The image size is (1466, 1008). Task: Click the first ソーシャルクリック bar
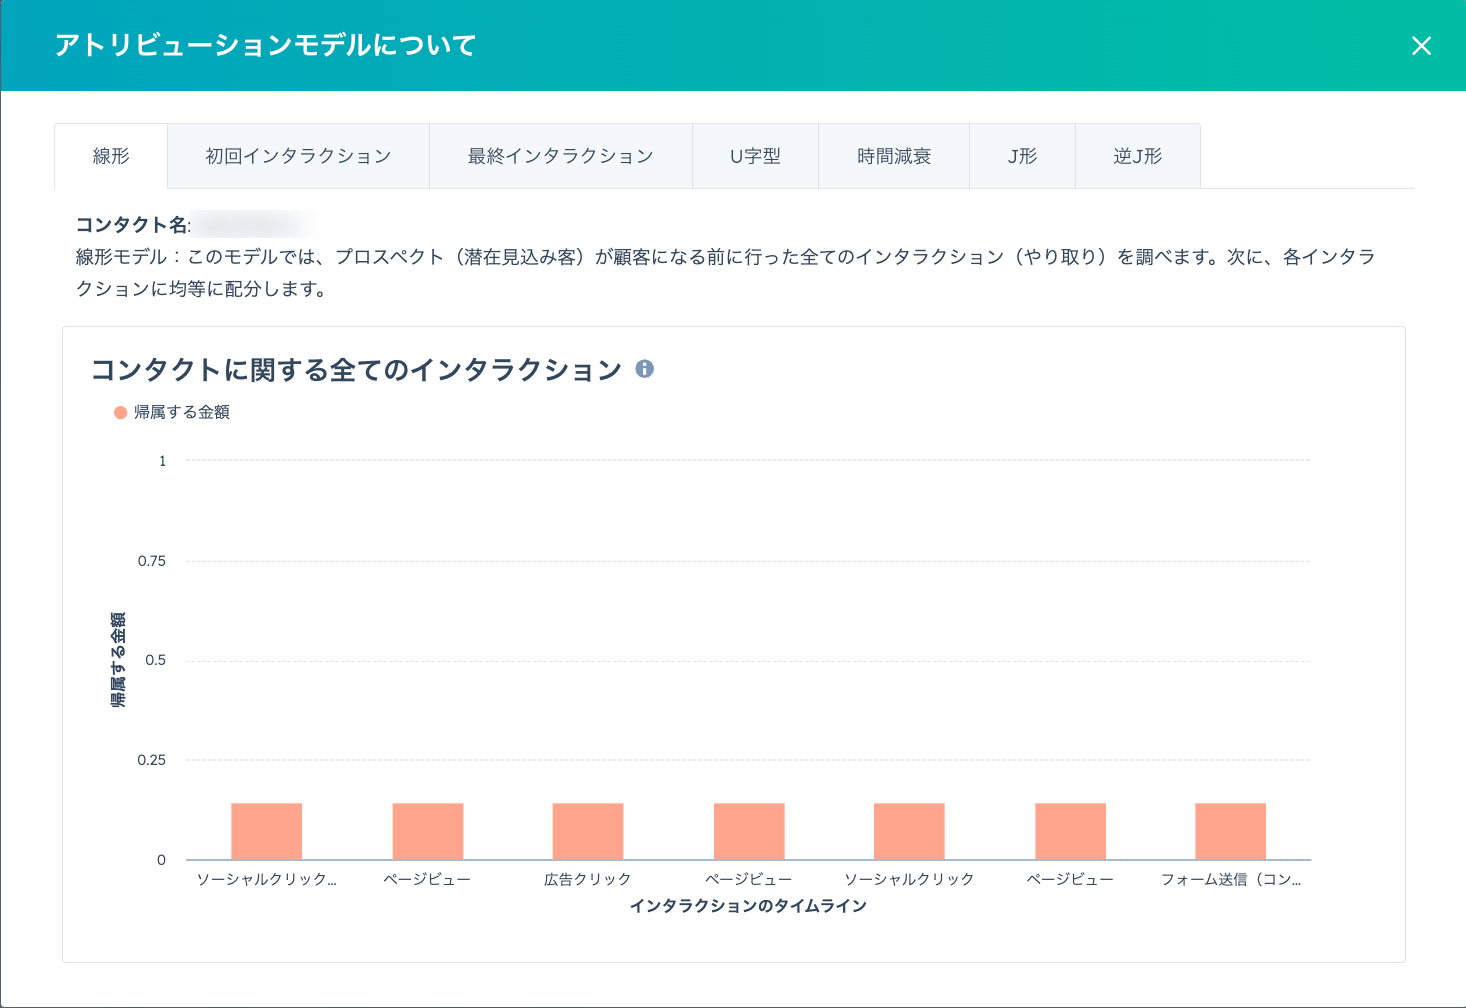266,831
